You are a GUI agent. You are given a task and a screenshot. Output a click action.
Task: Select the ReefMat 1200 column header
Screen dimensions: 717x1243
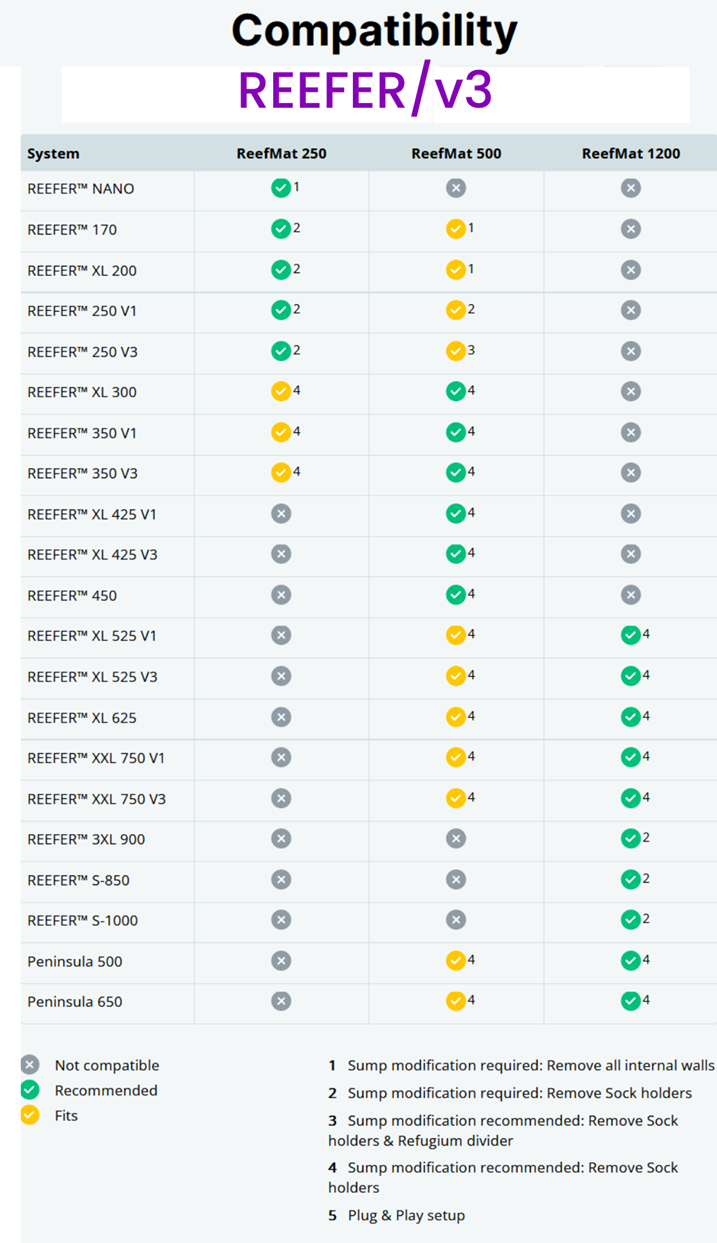pos(630,153)
